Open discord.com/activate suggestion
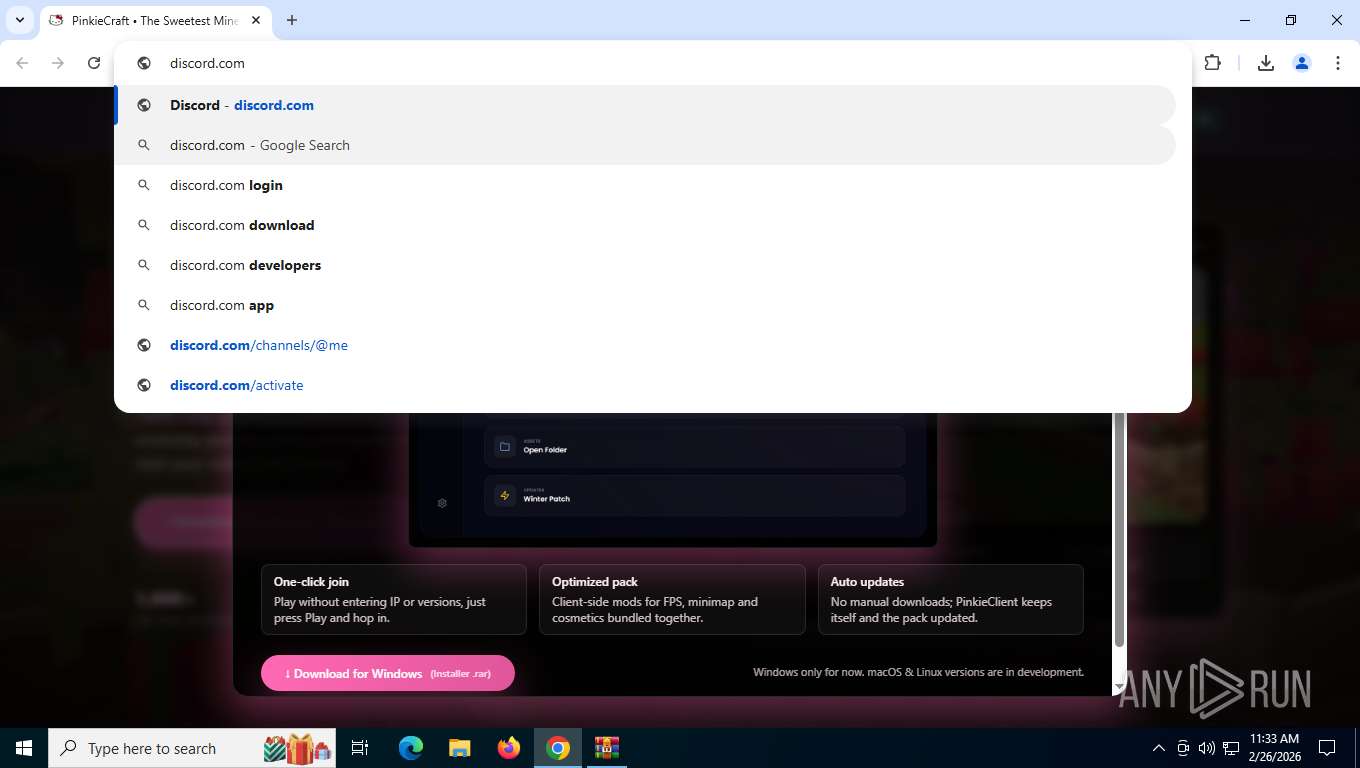This screenshot has width=1360, height=768. [x=645, y=385]
